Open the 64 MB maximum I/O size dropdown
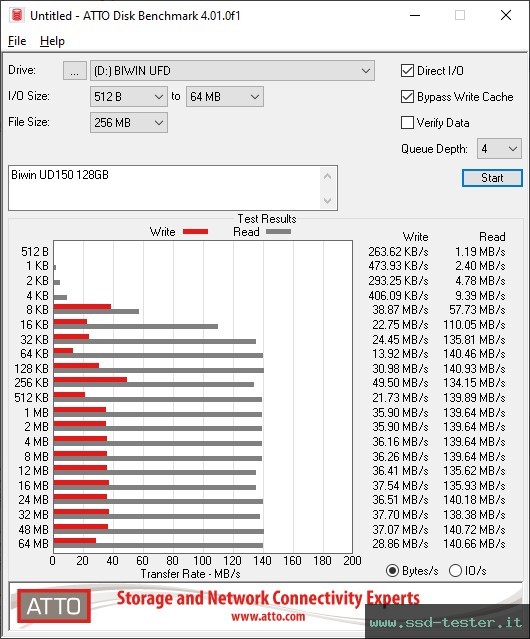530x639 pixels. point(225,97)
